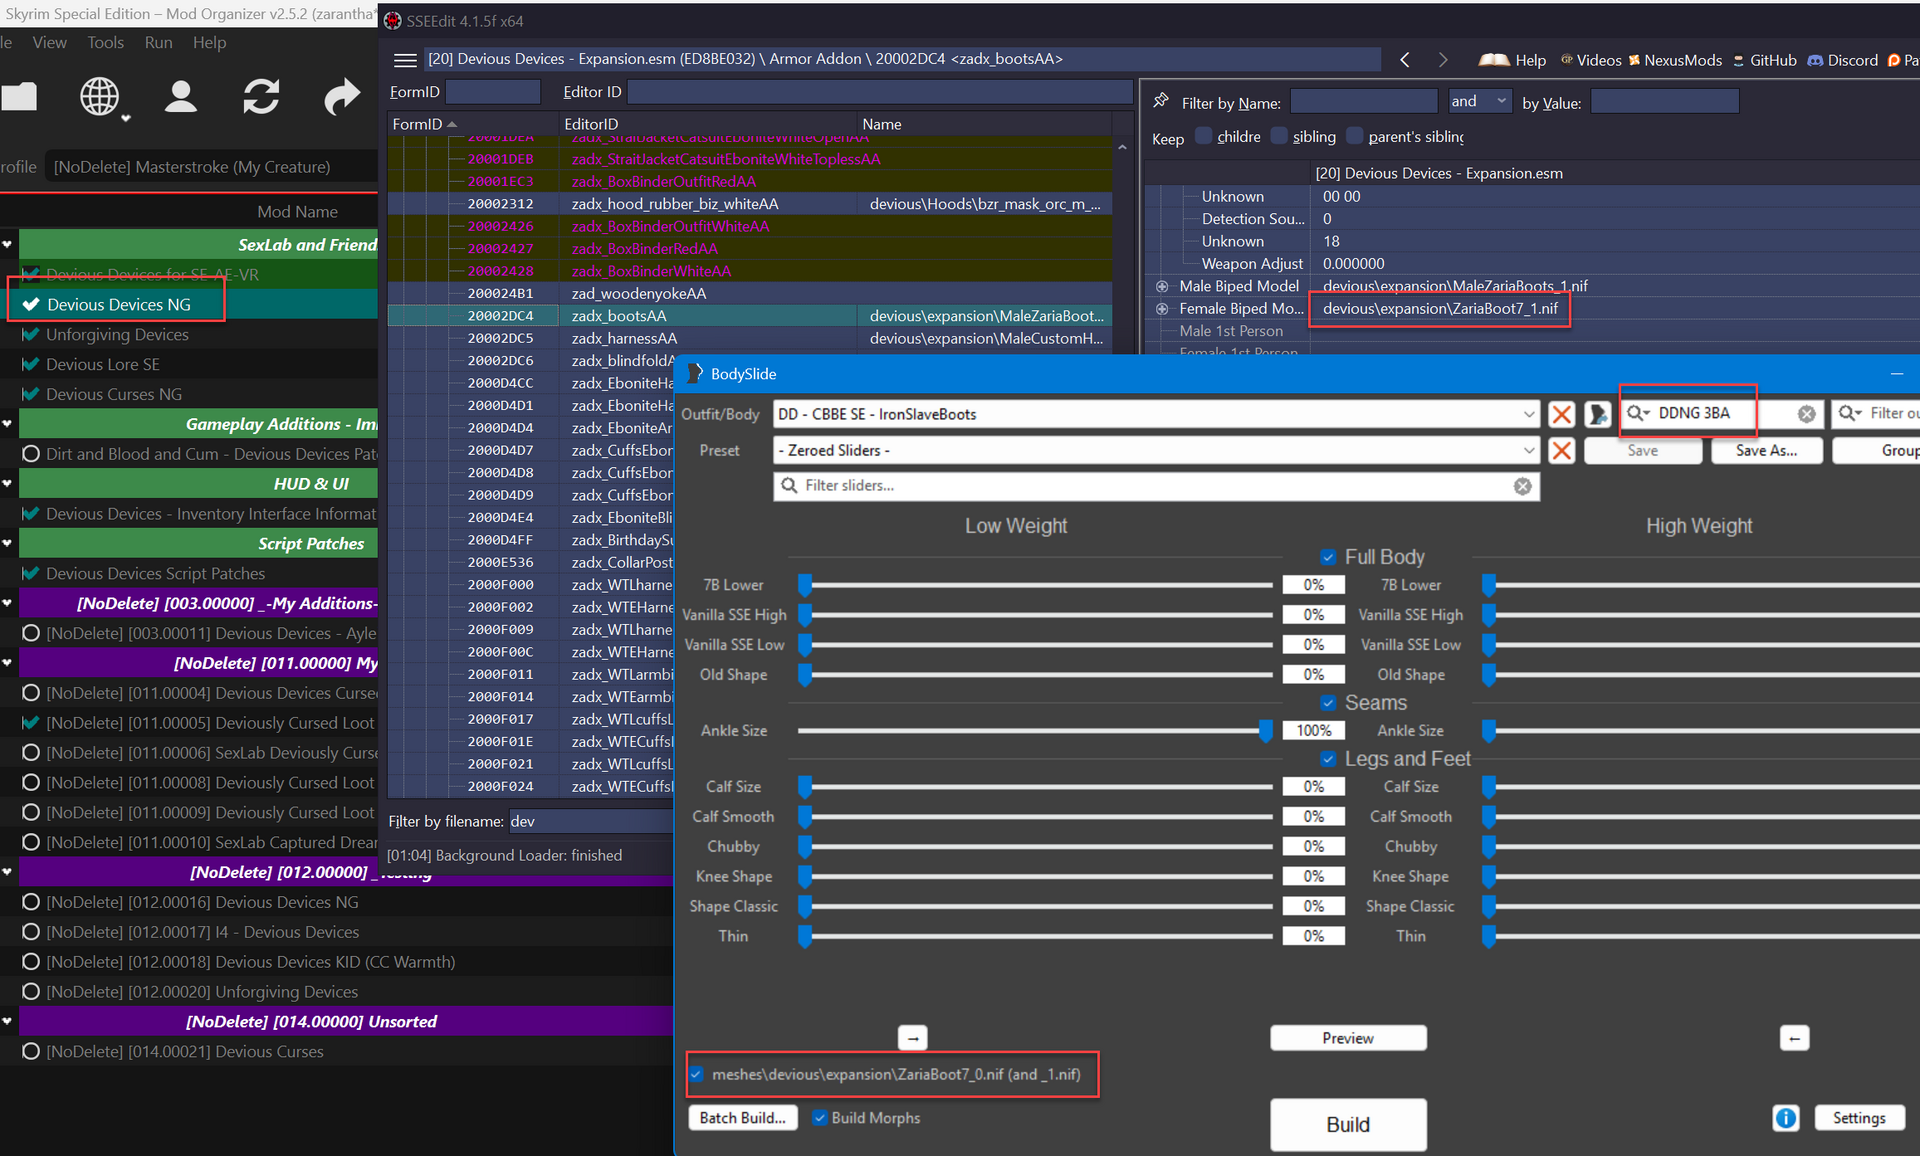Clear the DDNG 3BA group filter
This screenshot has width=1920, height=1156.
pyautogui.click(x=1806, y=414)
